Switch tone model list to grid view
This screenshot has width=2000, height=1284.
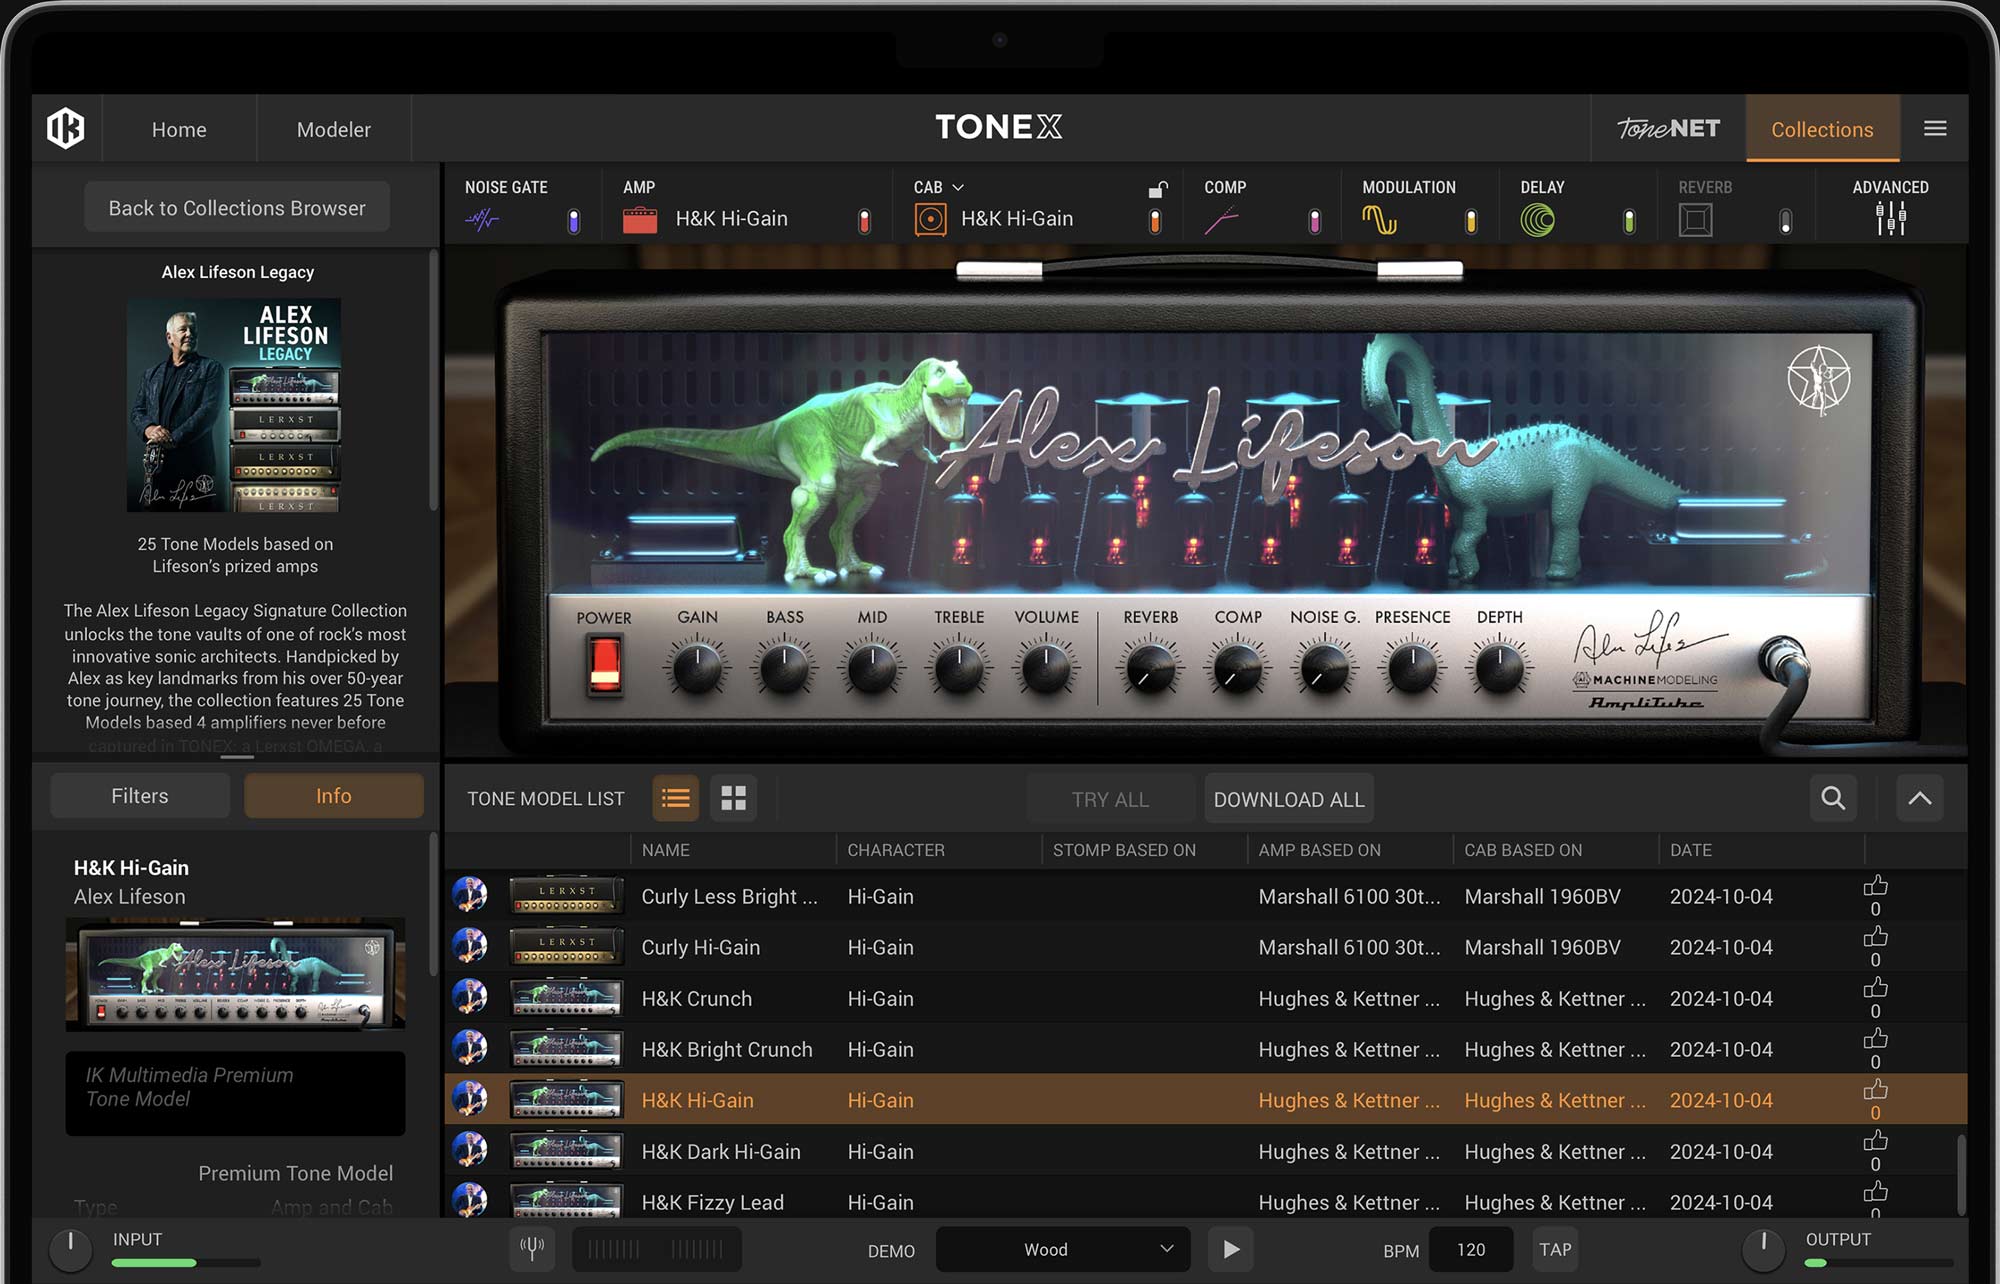click(734, 798)
